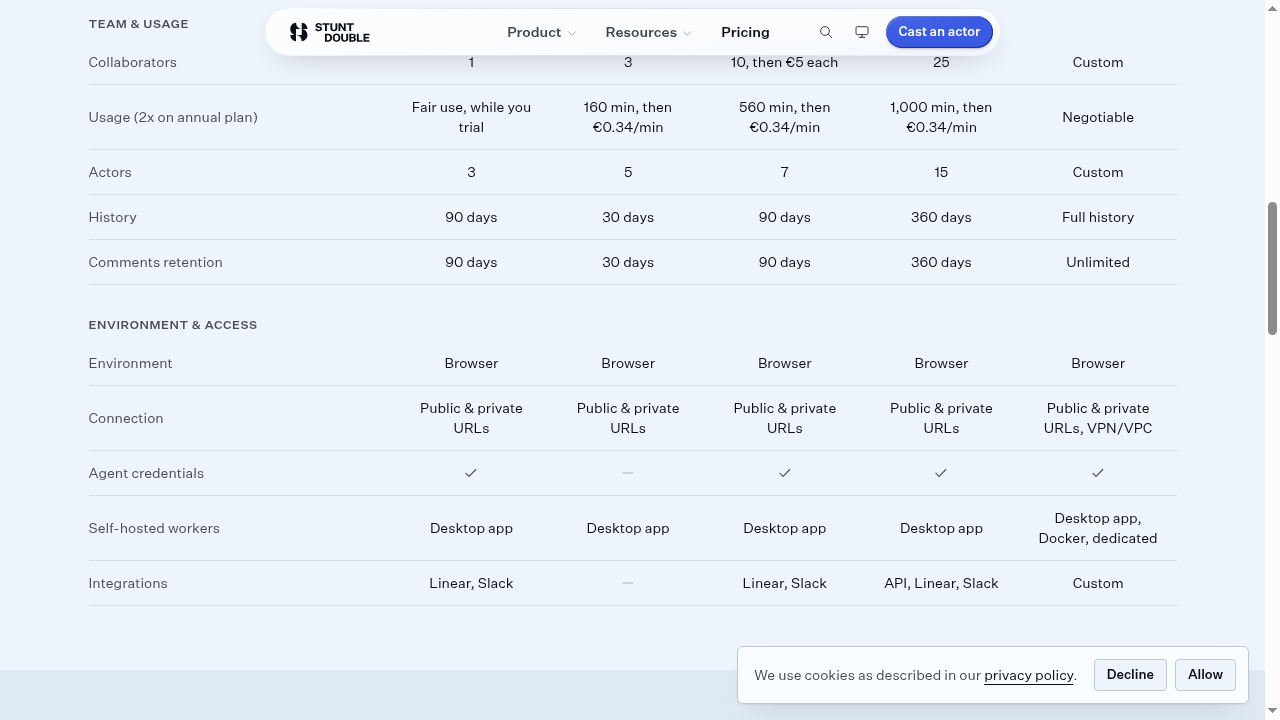The height and width of the screenshot is (720, 1280).
Task: Select the Negotiable usage cell
Action: [1098, 117]
